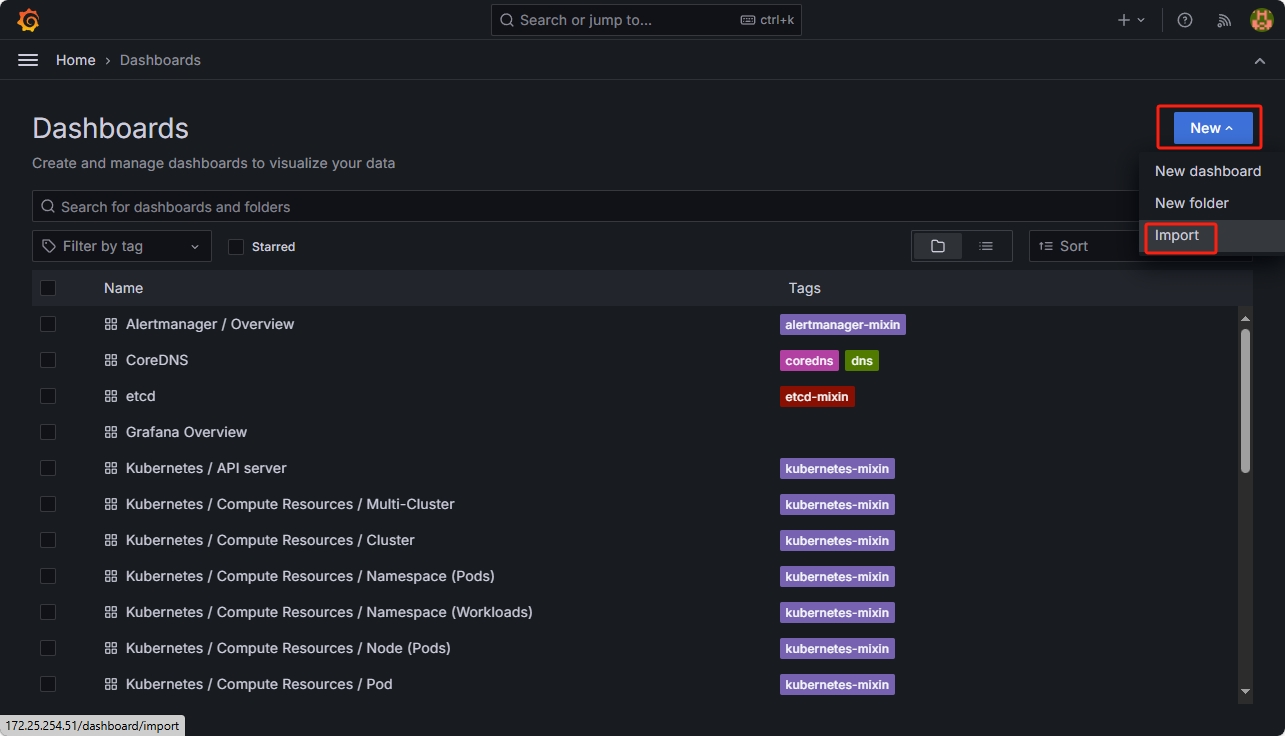This screenshot has height=736, width=1285.
Task: Click the Tags column header
Action: pos(804,288)
